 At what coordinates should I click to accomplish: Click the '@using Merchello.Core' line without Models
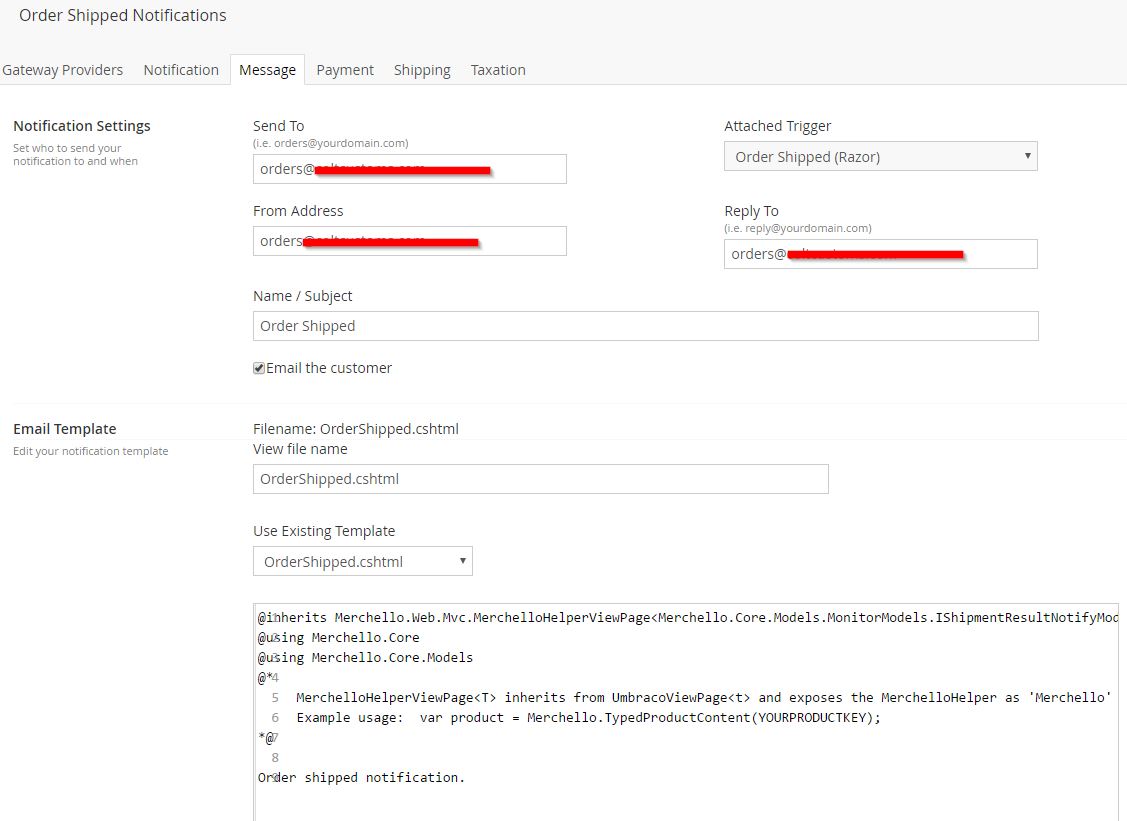(x=339, y=638)
